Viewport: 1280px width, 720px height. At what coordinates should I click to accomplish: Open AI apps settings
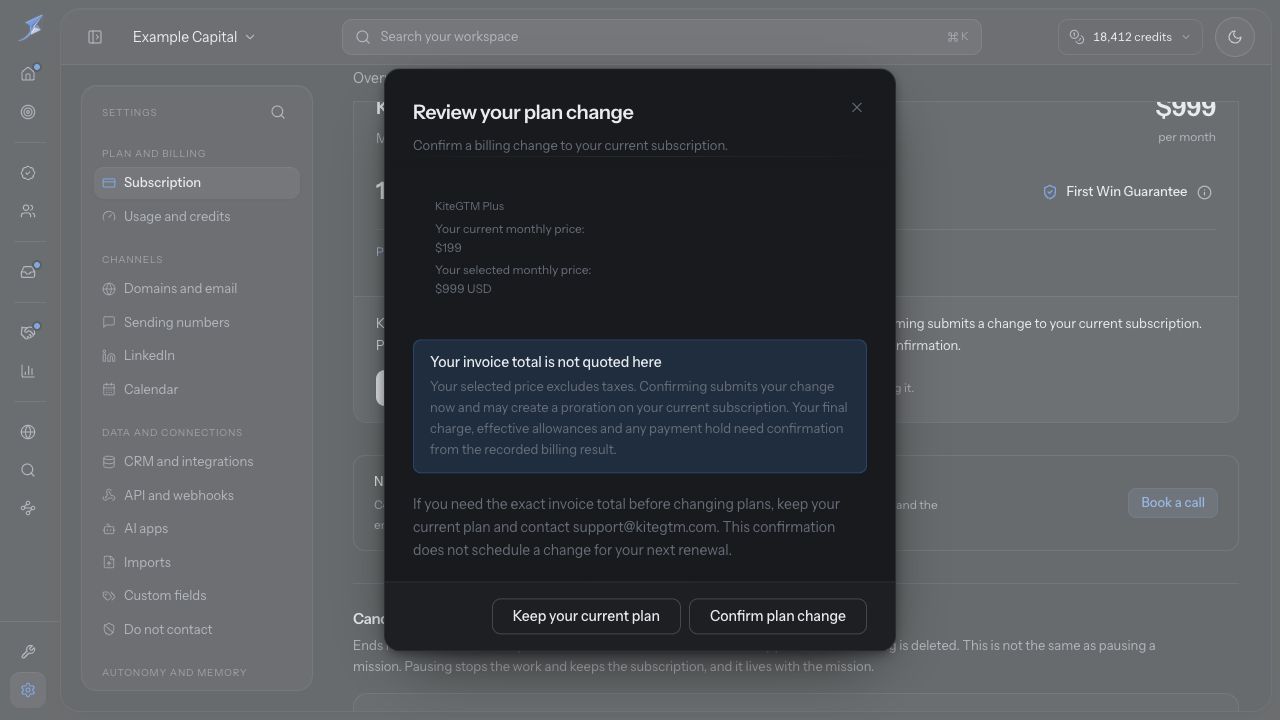197,528
